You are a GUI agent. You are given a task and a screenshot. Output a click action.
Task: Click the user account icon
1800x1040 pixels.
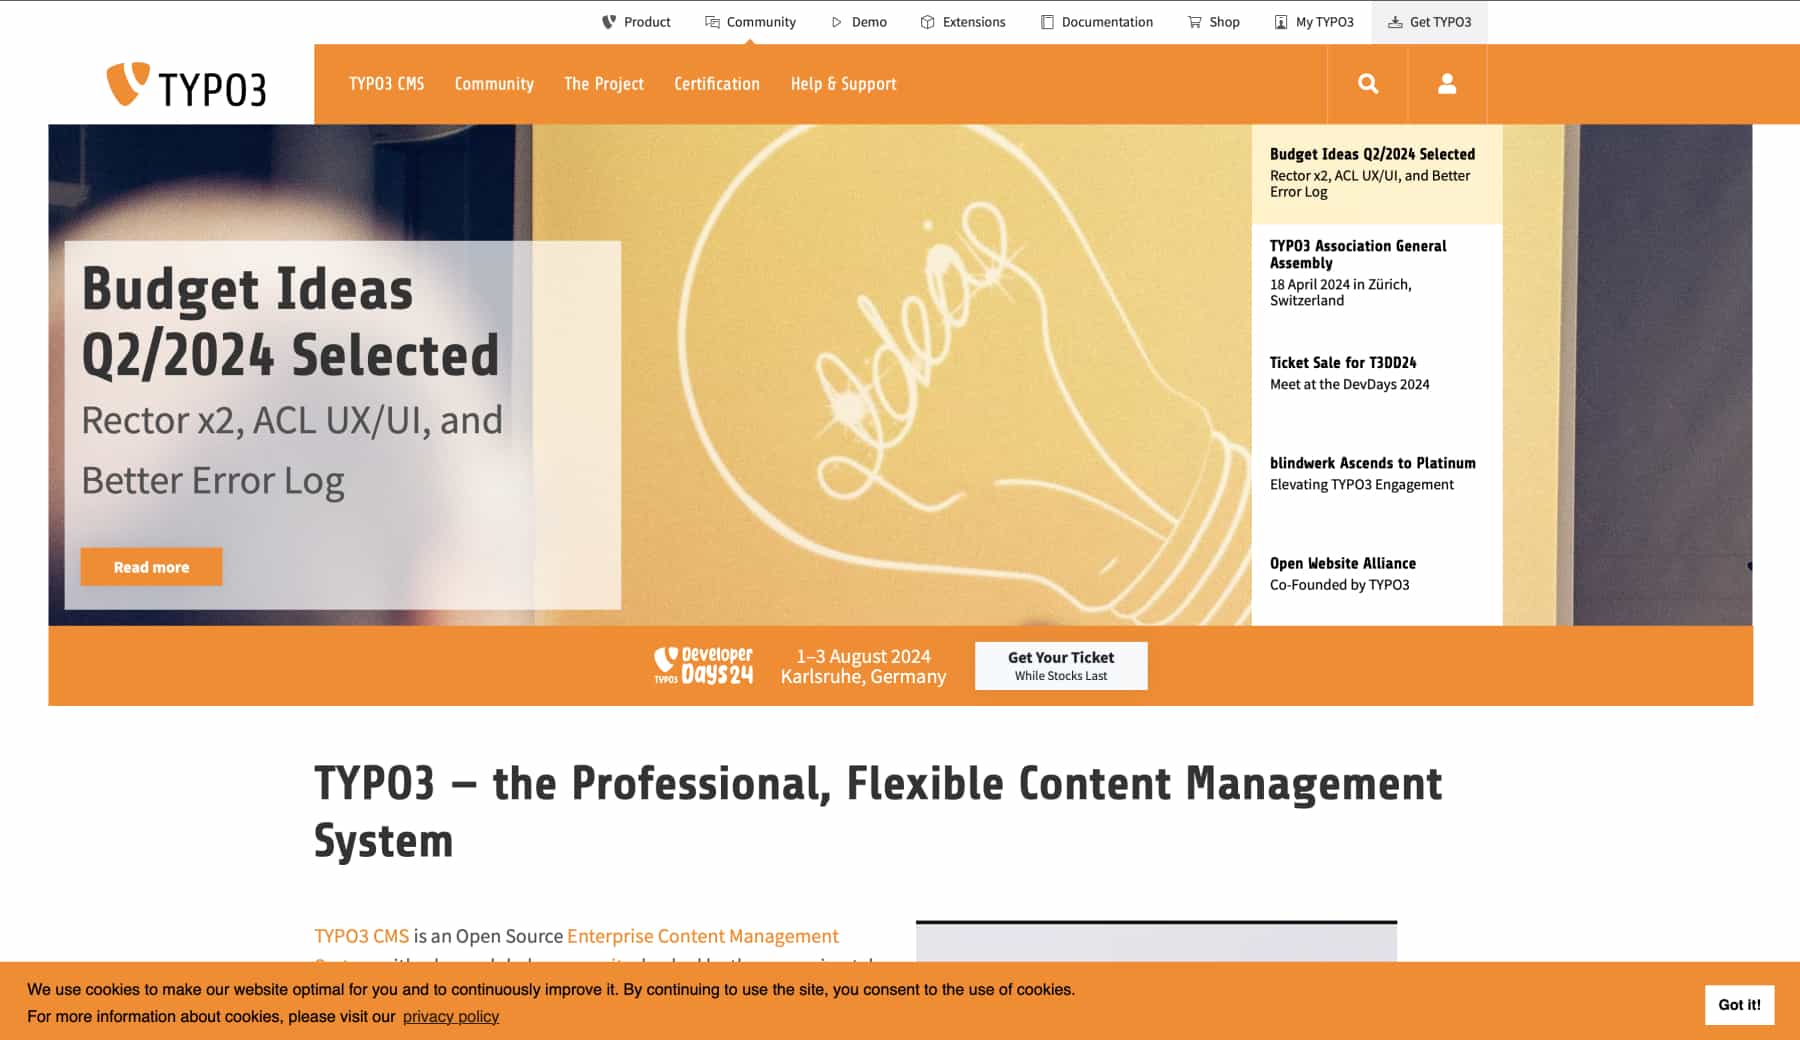click(1446, 84)
